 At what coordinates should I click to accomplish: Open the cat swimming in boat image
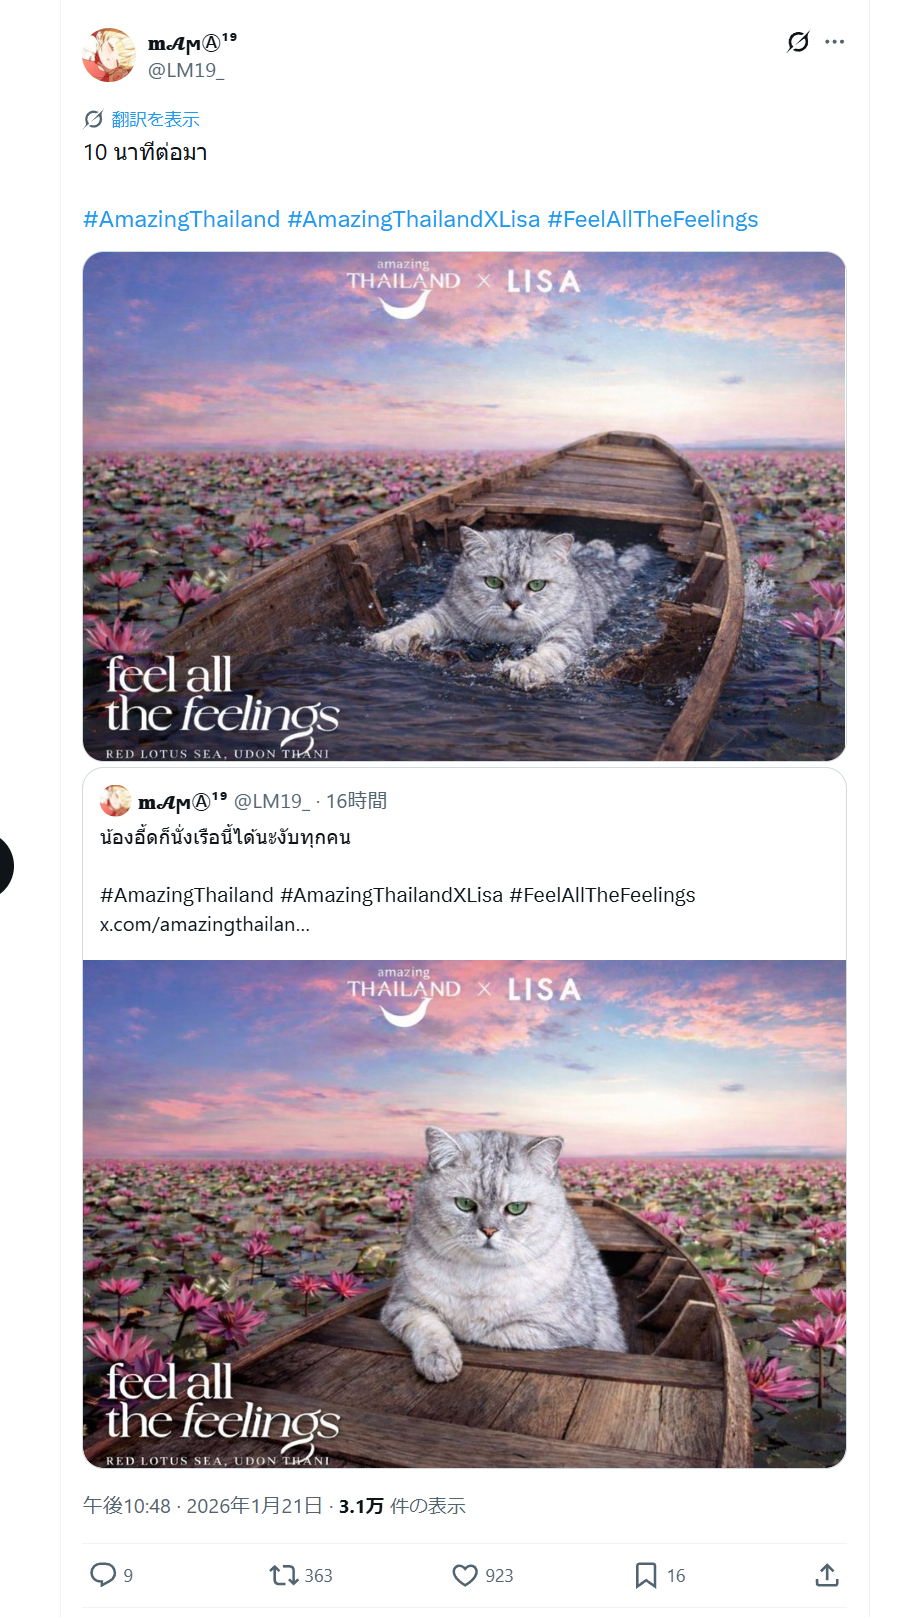pyautogui.click(x=464, y=506)
